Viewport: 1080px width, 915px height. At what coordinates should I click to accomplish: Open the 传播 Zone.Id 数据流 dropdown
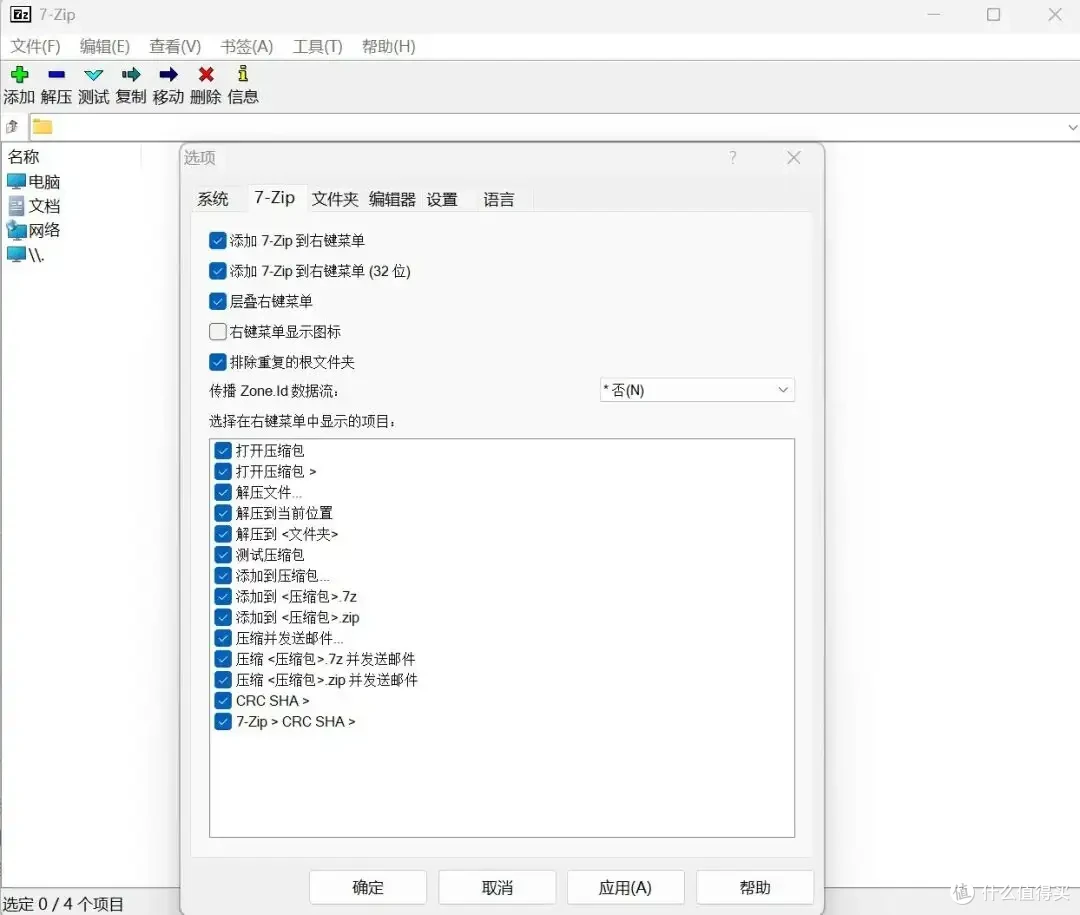point(697,390)
